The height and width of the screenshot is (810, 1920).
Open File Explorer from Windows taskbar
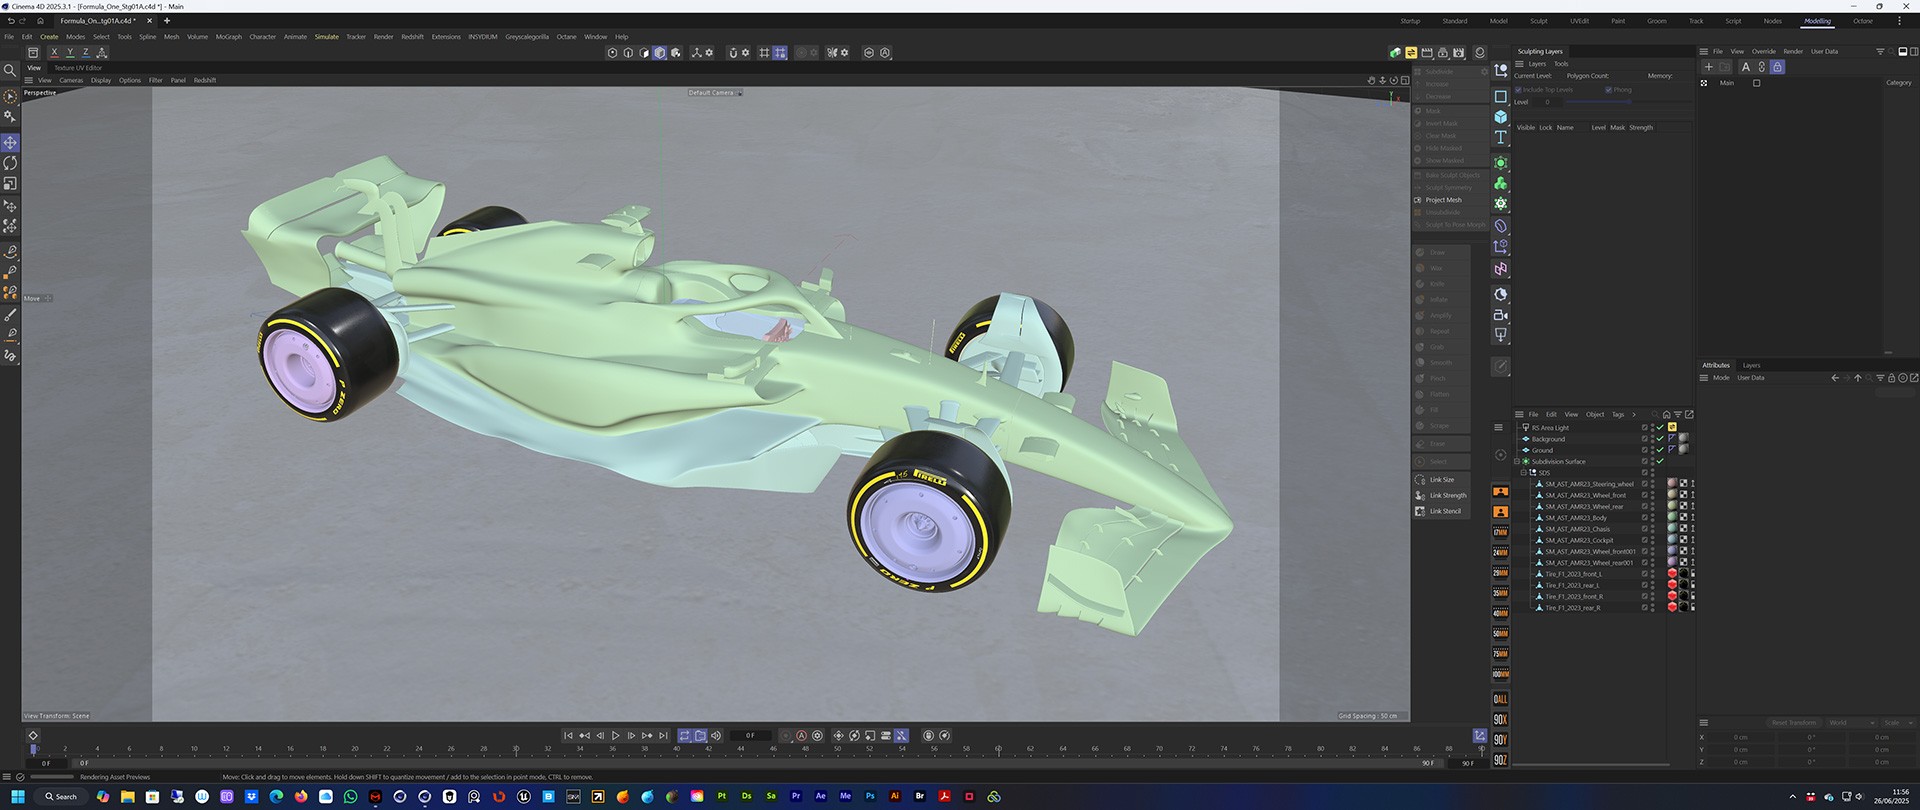[x=127, y=797]
